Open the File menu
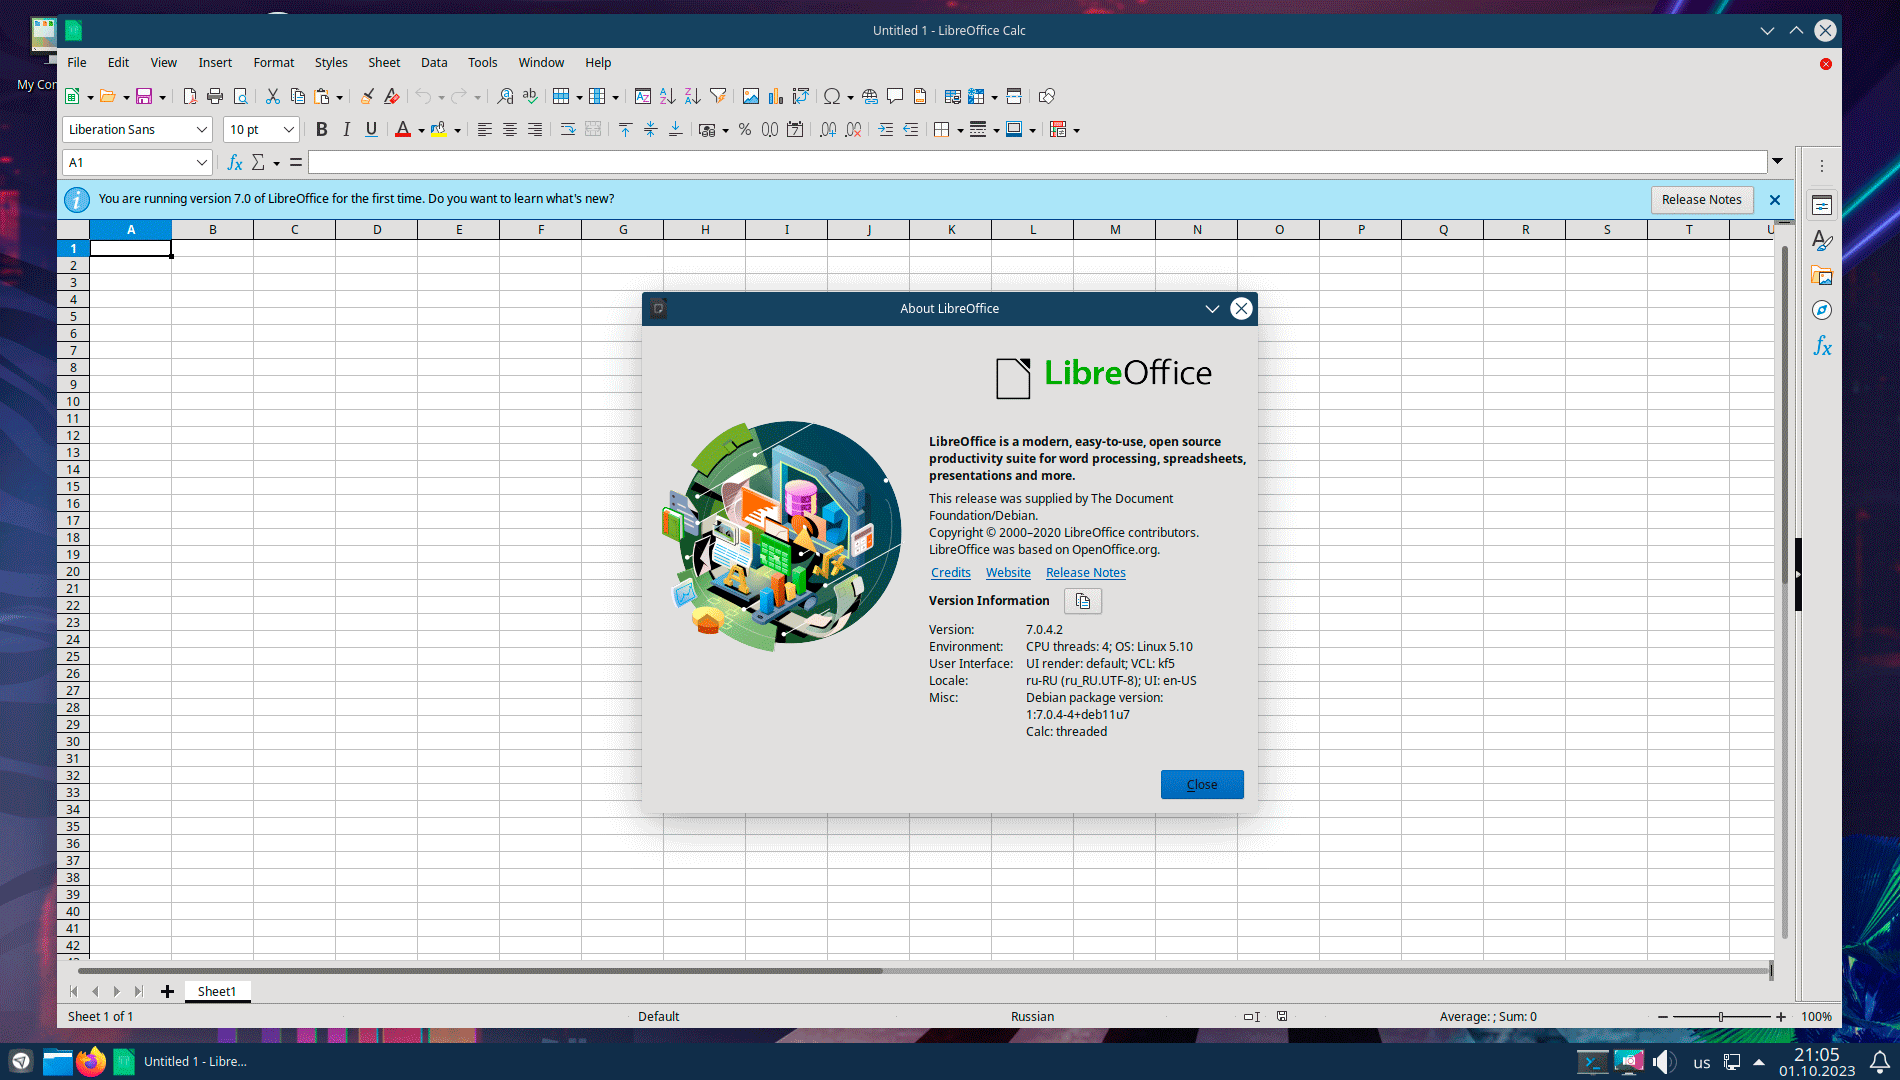 coord(77,62)
